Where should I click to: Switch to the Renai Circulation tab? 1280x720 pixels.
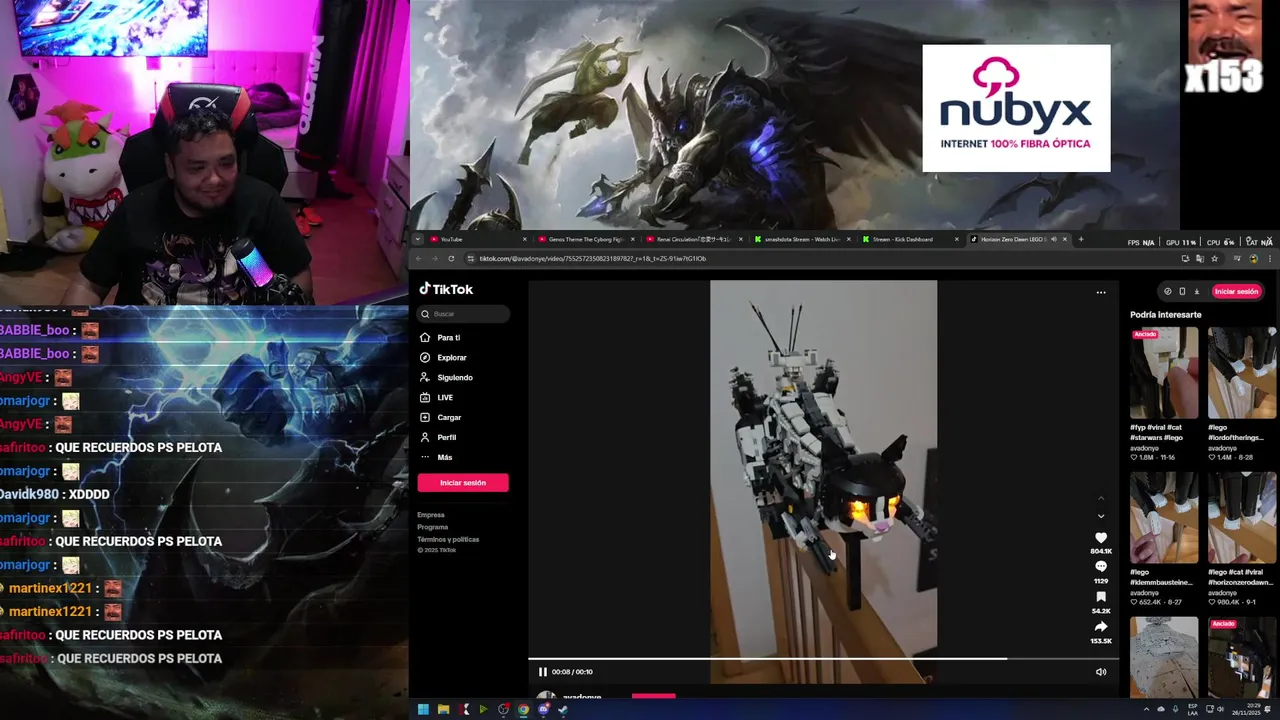coord(692,239)
